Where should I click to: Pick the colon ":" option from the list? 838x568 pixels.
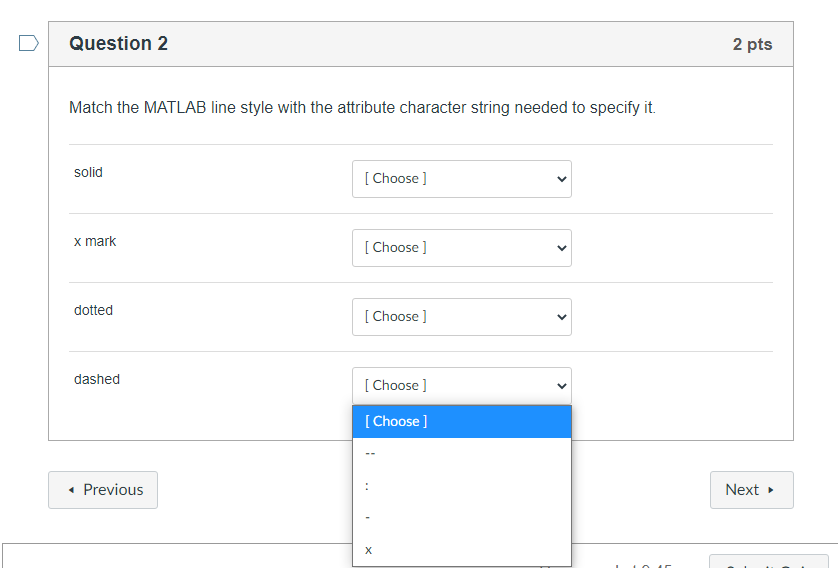pyautogui.click(x=461, y=486)
